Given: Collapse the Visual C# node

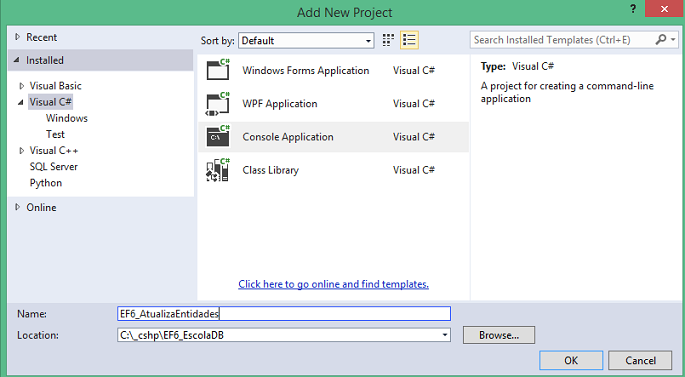Looking at the screenshot, I should click(x=21, y=102).
